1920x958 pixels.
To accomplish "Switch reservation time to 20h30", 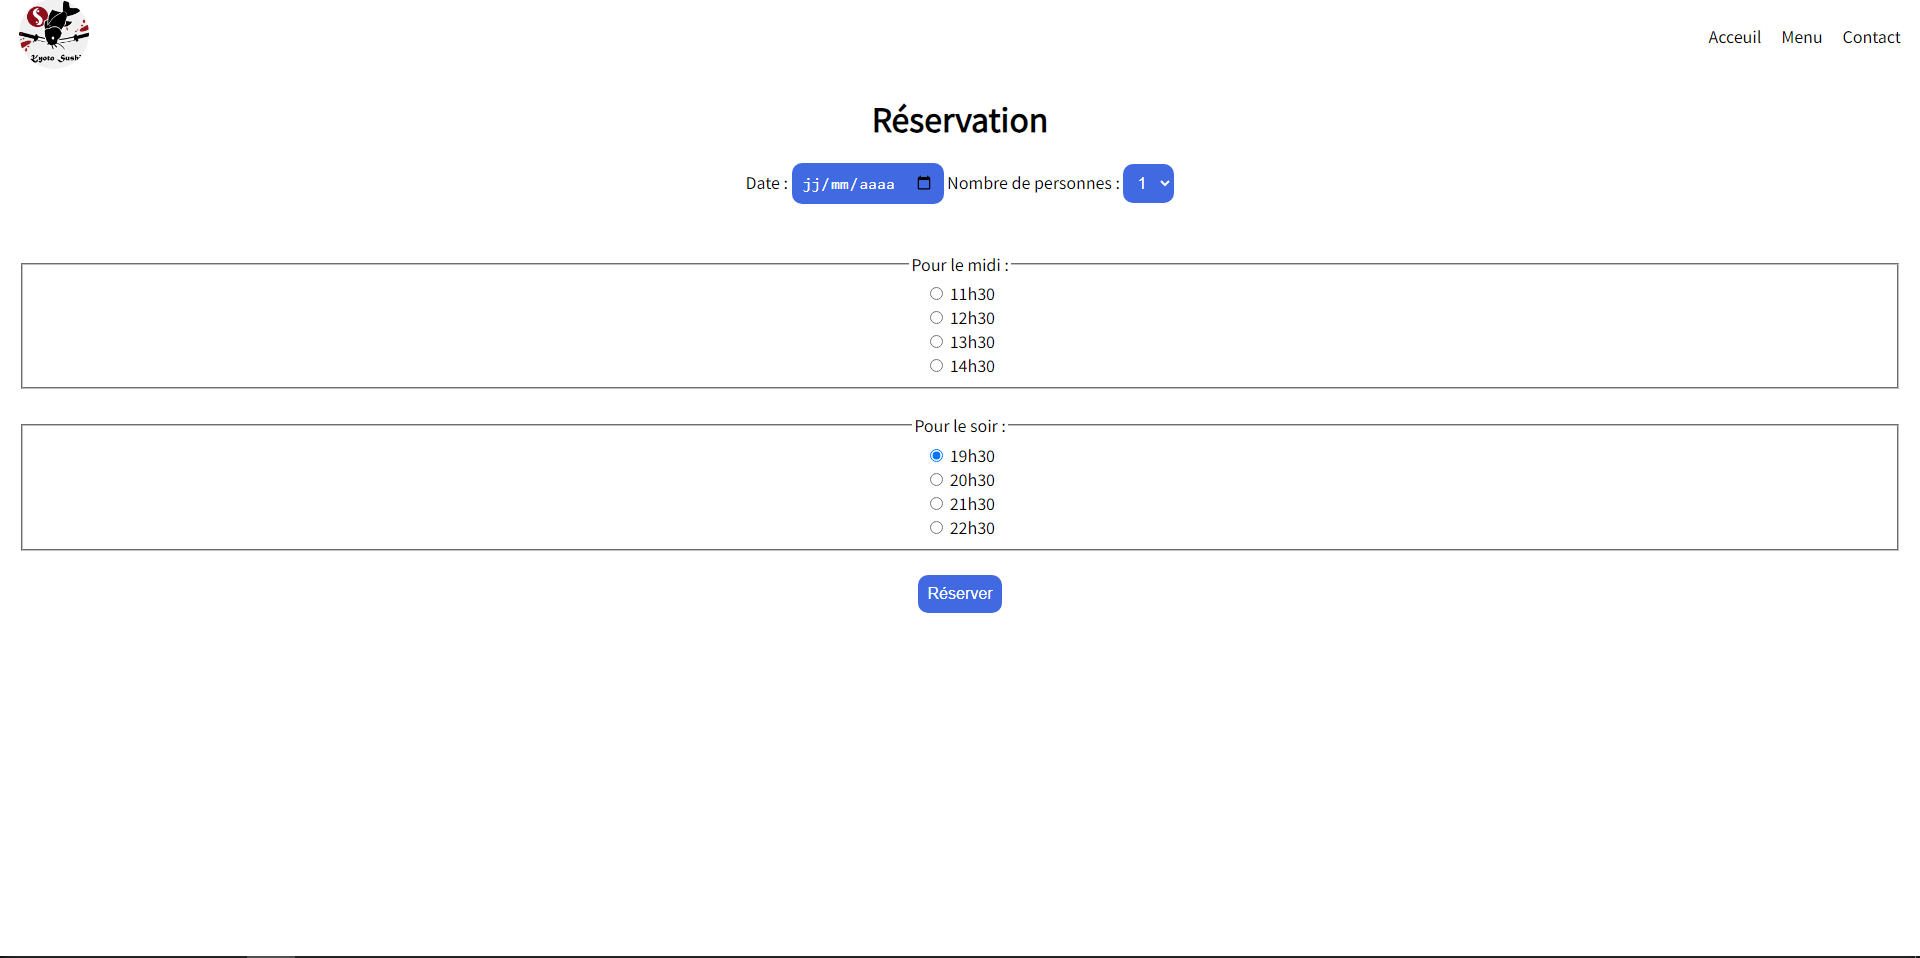I will [936, 480].
